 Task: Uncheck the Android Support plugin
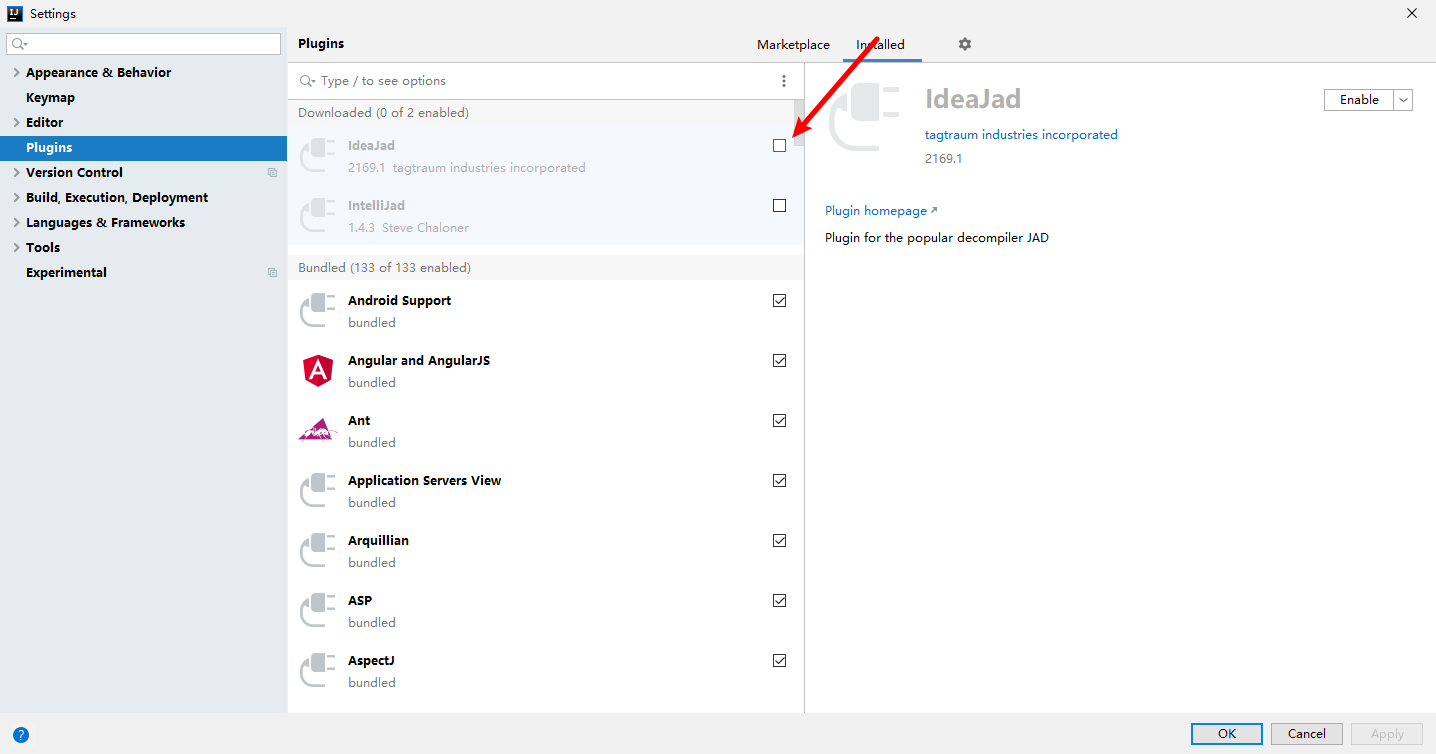[x=779, y=301]
